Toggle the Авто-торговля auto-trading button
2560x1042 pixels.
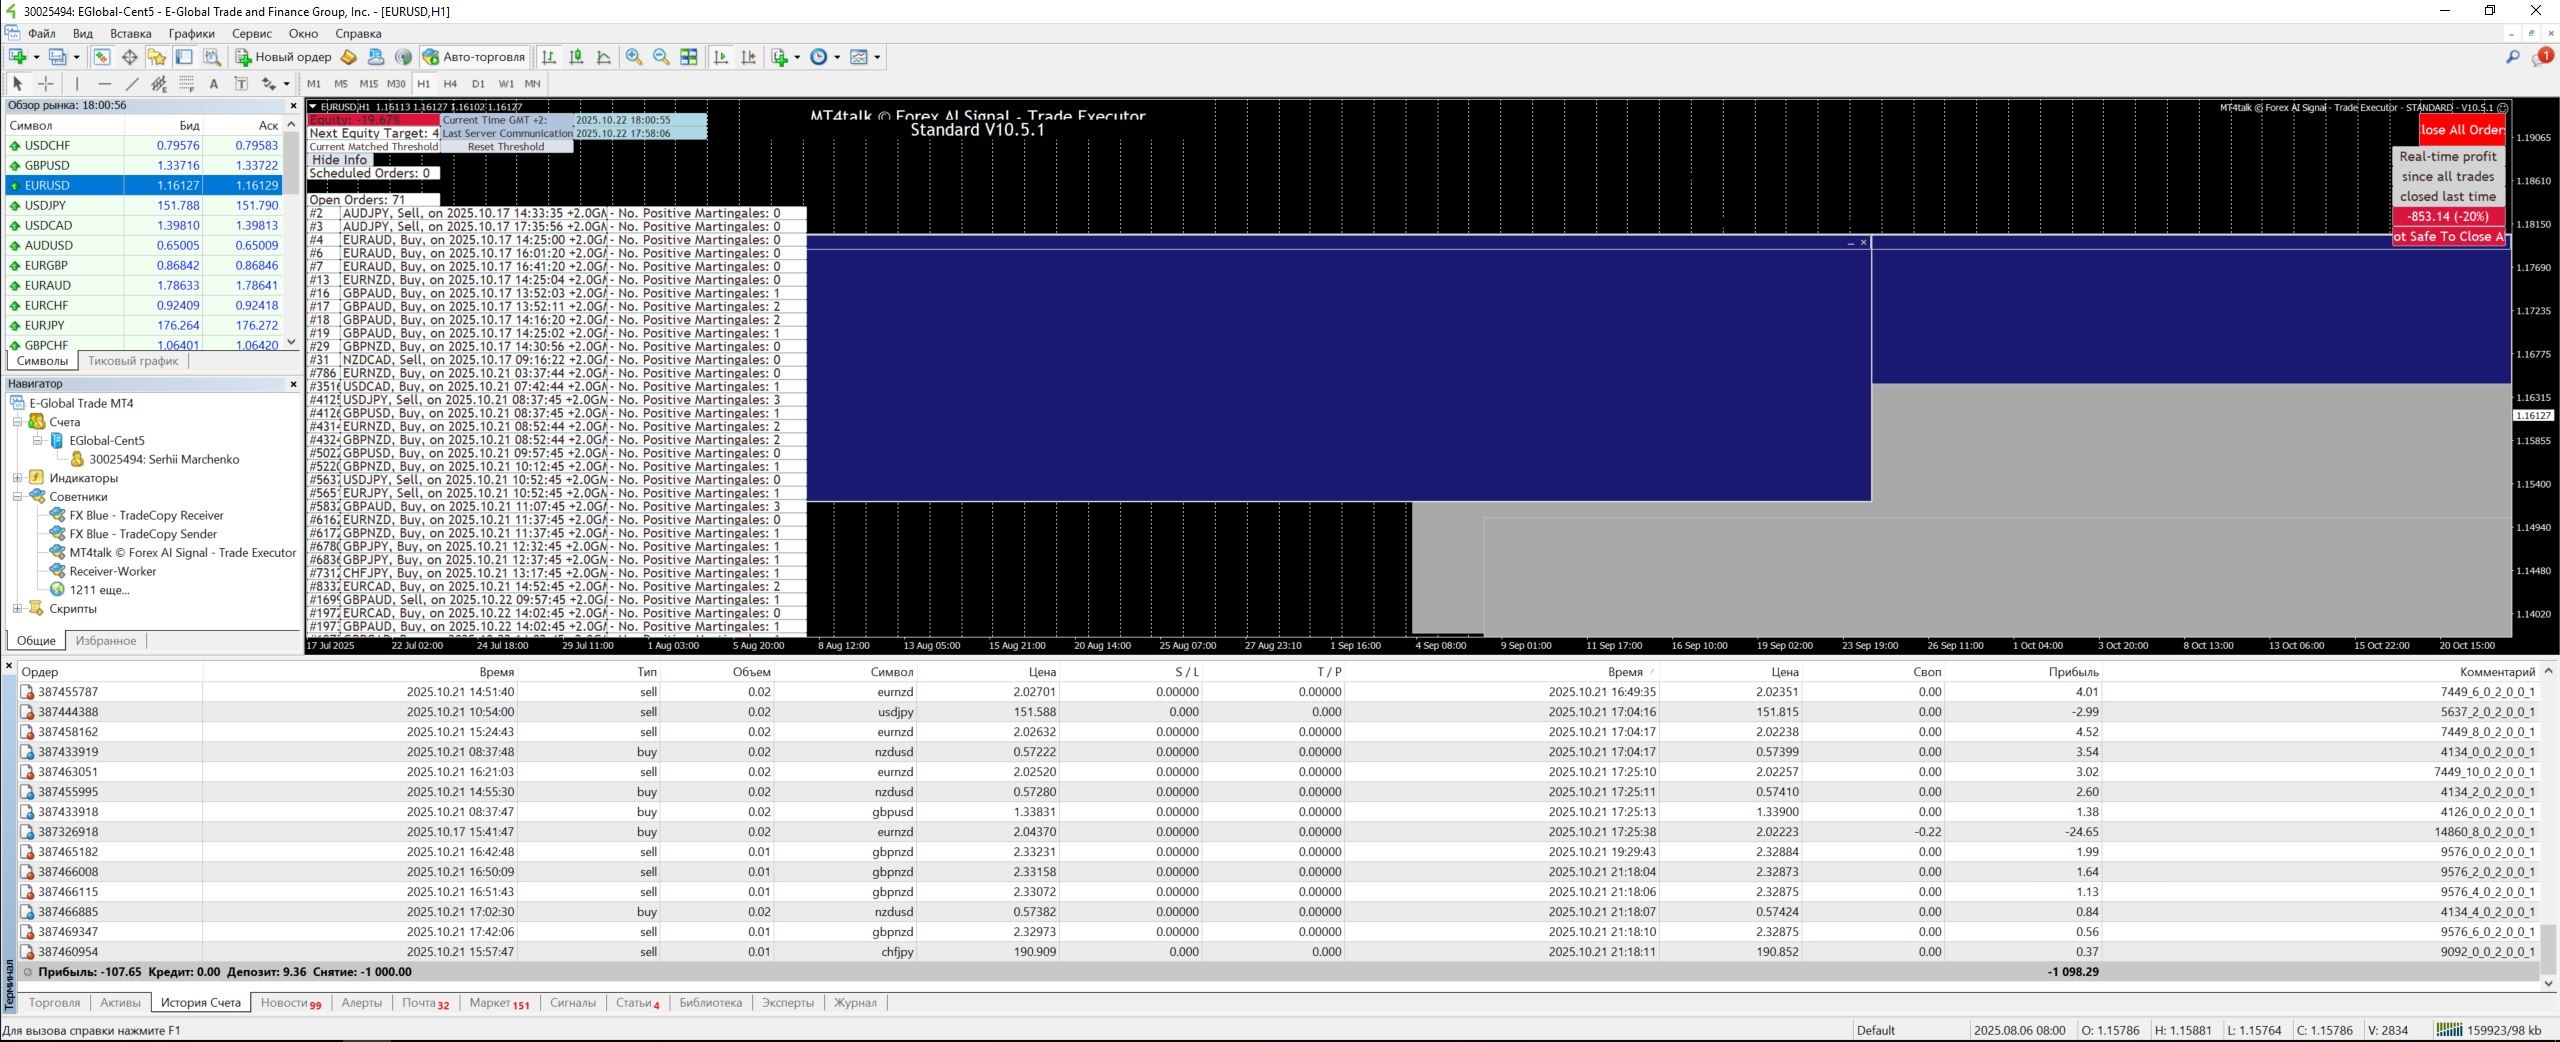[x=474, y=57]
